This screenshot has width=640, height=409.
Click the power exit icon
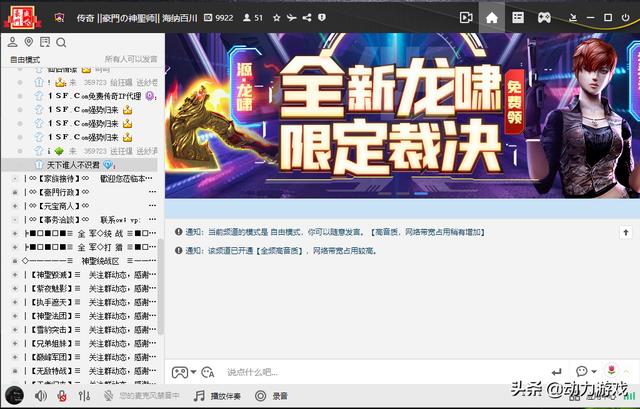click(x=625, y=18)
